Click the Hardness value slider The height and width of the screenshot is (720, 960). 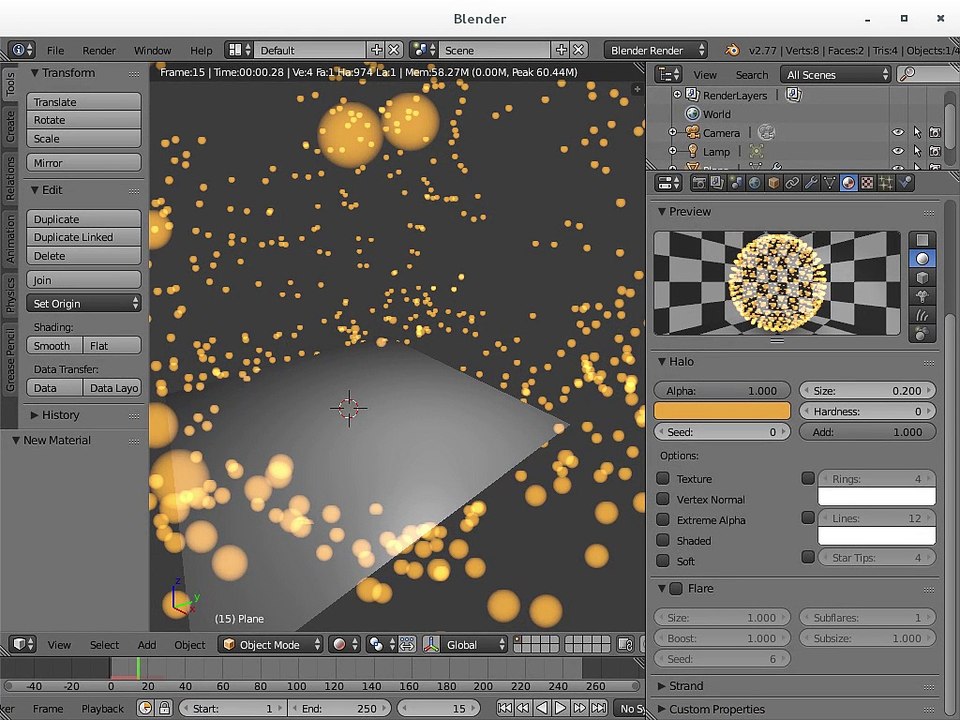pos(868,411)
